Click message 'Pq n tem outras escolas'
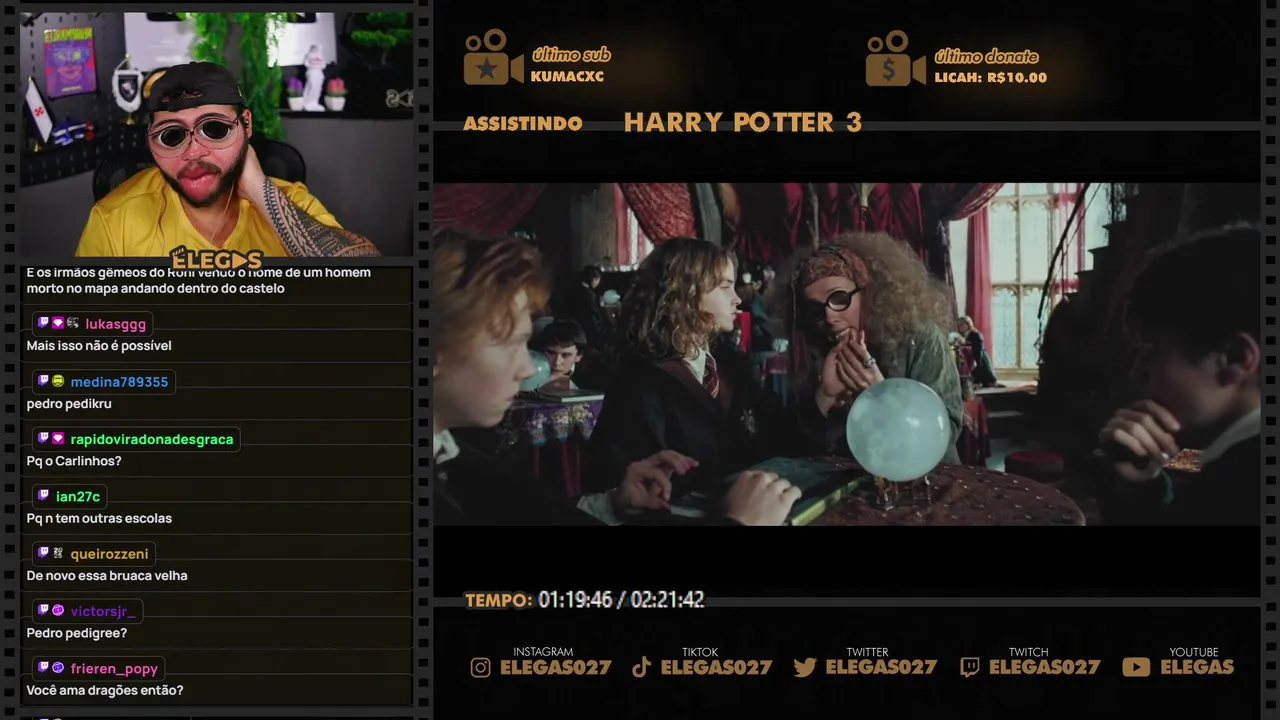The height and width of the screenshot is (720, 1280). [x=99, y=518]
